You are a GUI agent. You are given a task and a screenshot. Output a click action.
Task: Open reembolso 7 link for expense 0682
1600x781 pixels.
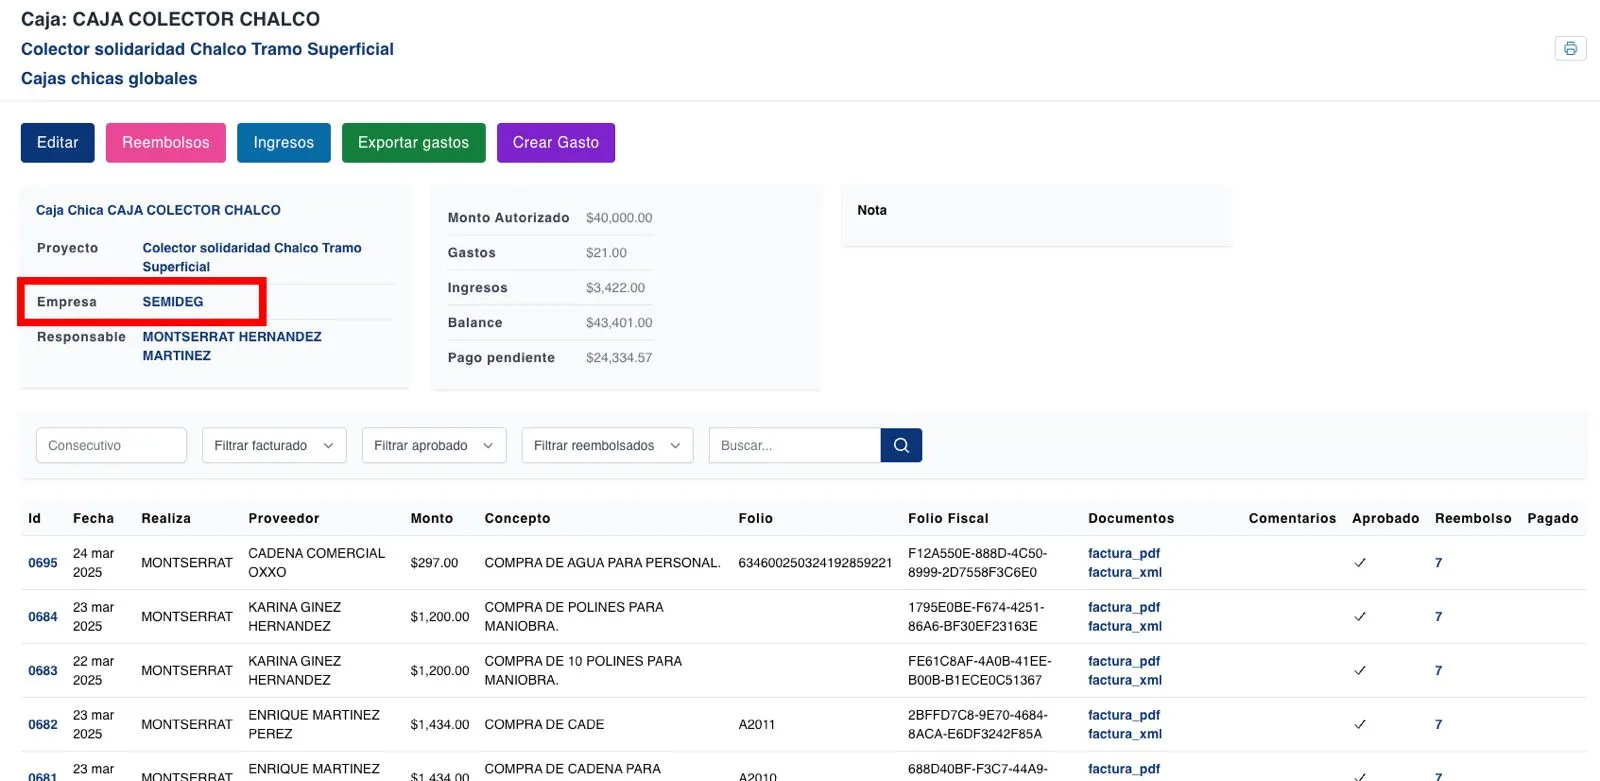[x=1438, y=724]
